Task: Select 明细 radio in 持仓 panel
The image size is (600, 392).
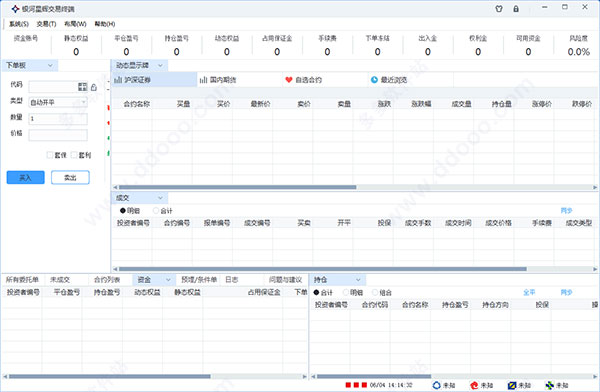Action: 346,292
